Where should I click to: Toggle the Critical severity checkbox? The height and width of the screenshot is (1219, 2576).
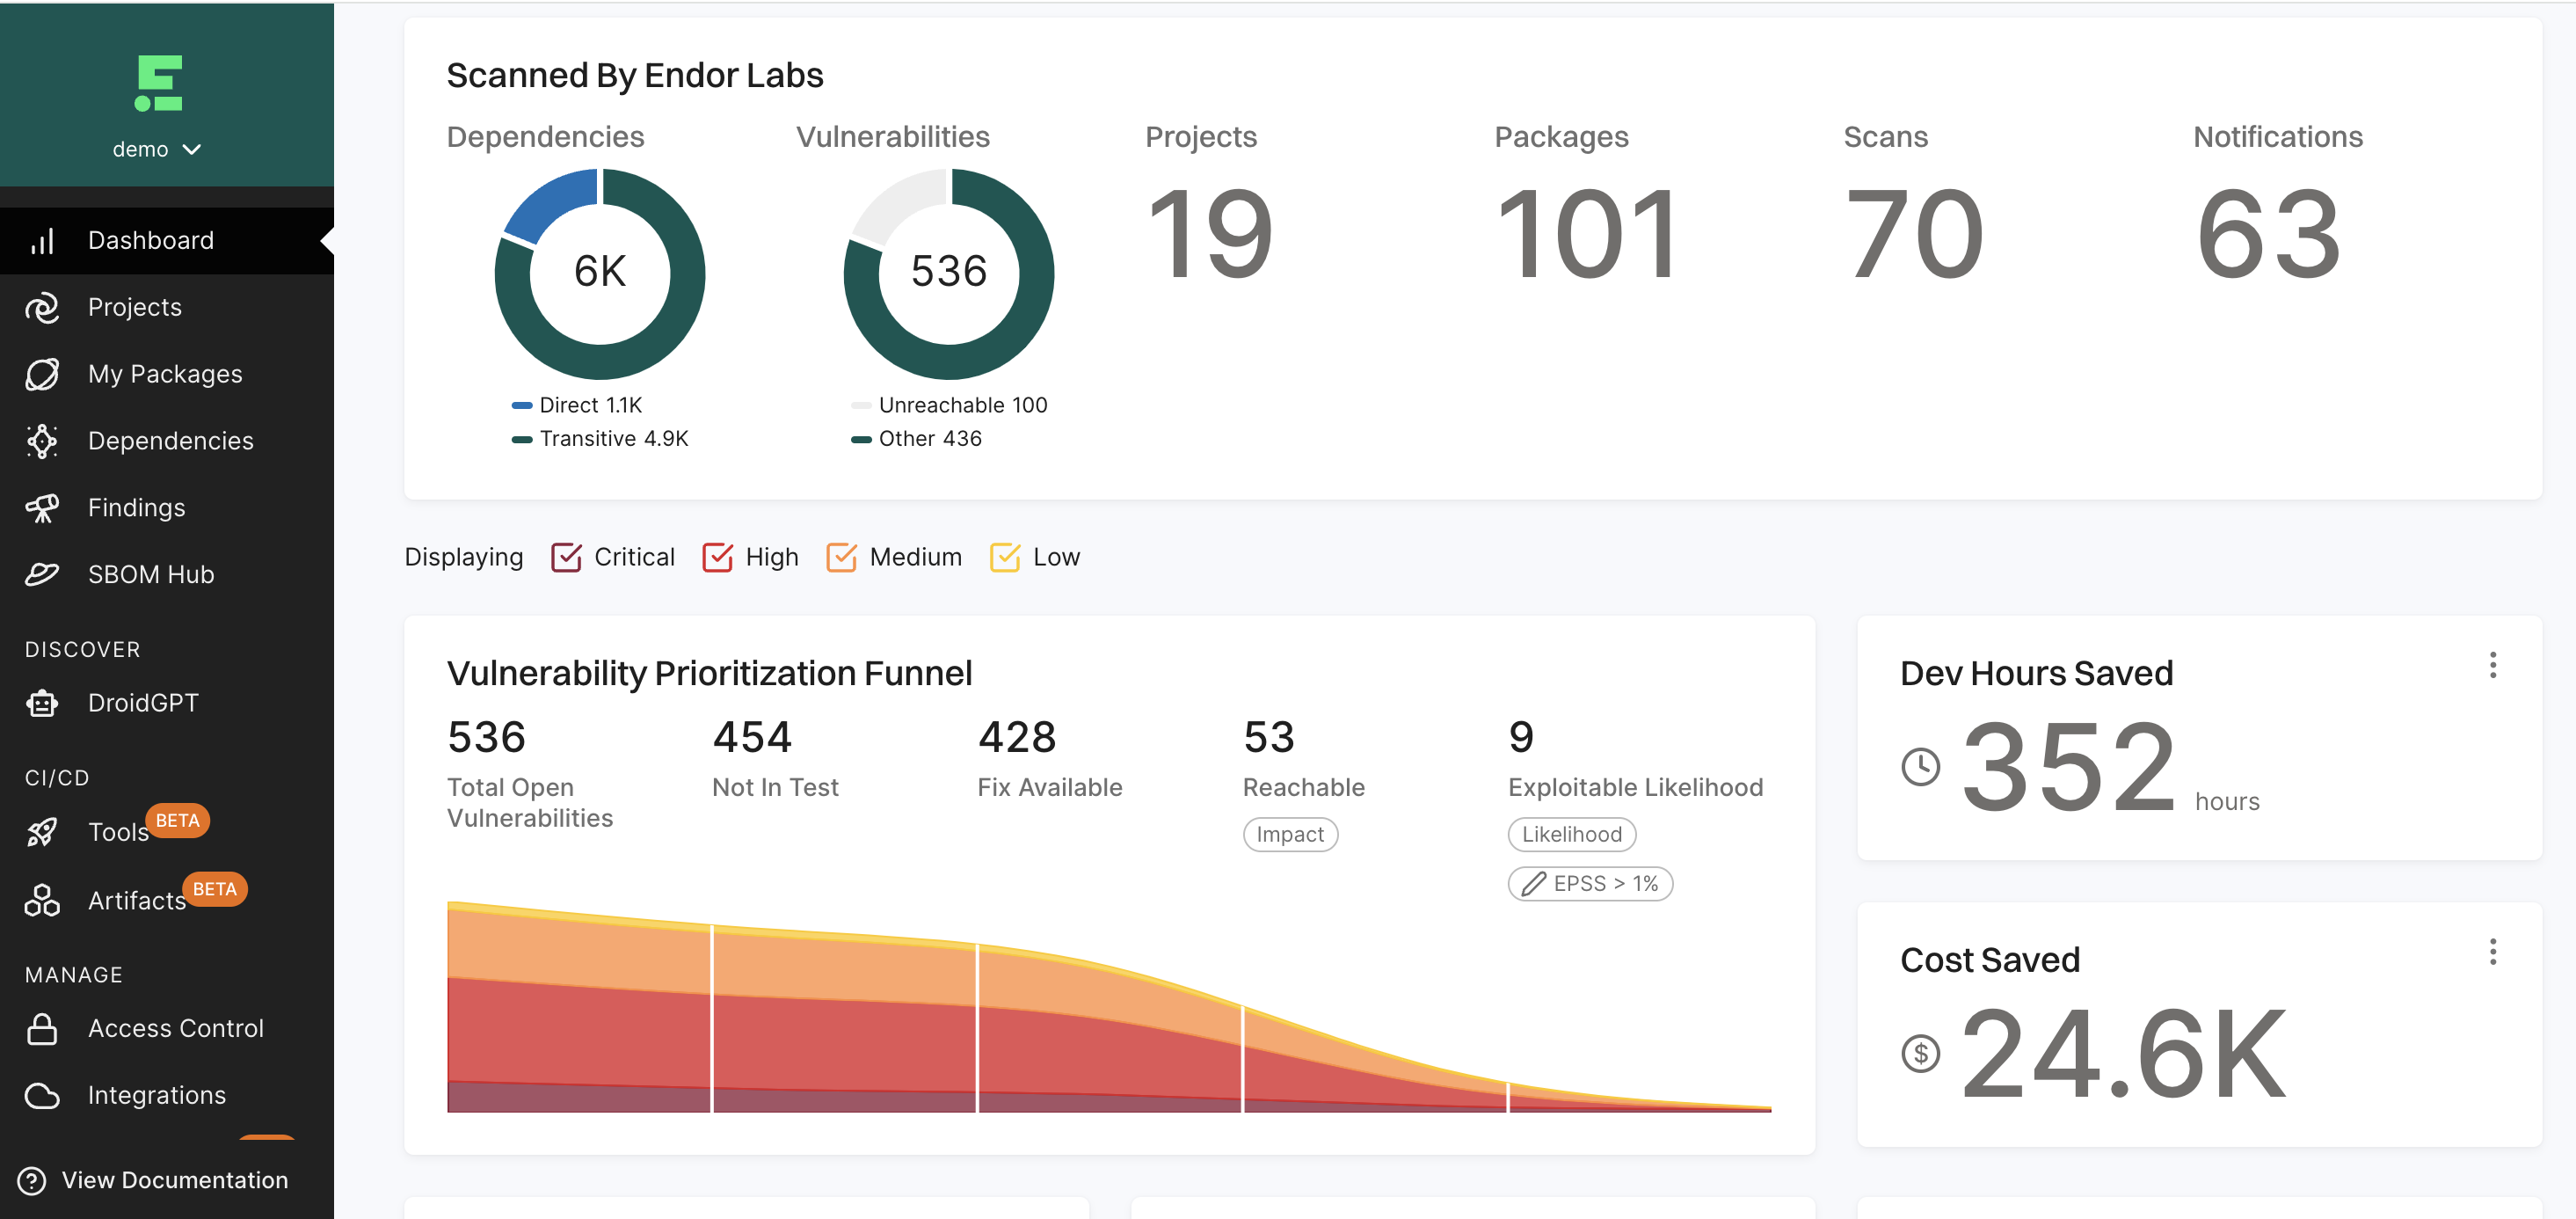click(566, 557)
